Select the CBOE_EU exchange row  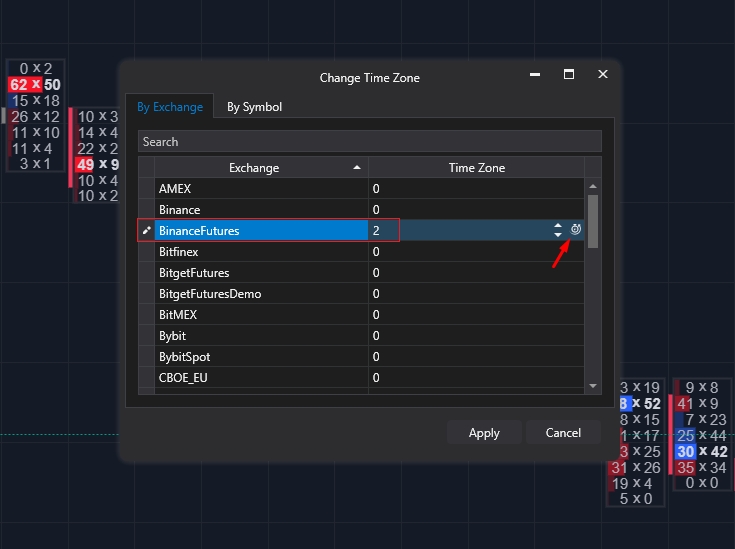click(x=261, y=378)
